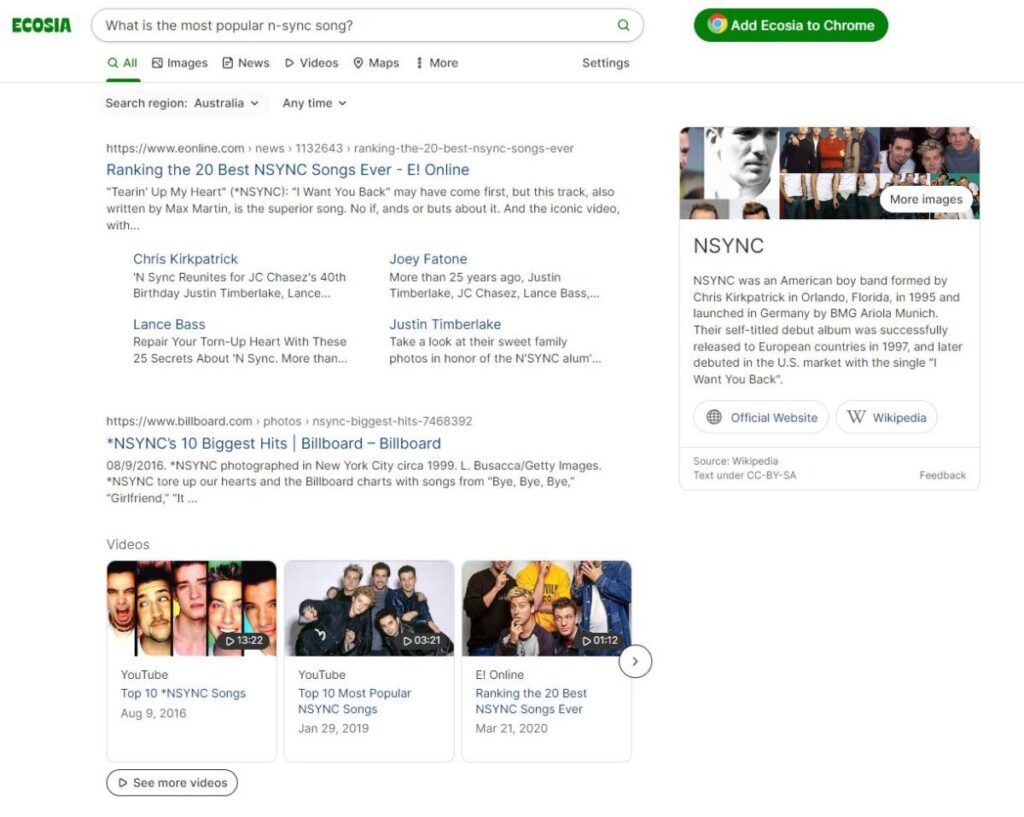The height and width of the screenshot is (817, 1024).
Task: Click the More images button
Action: click(925, 199)
